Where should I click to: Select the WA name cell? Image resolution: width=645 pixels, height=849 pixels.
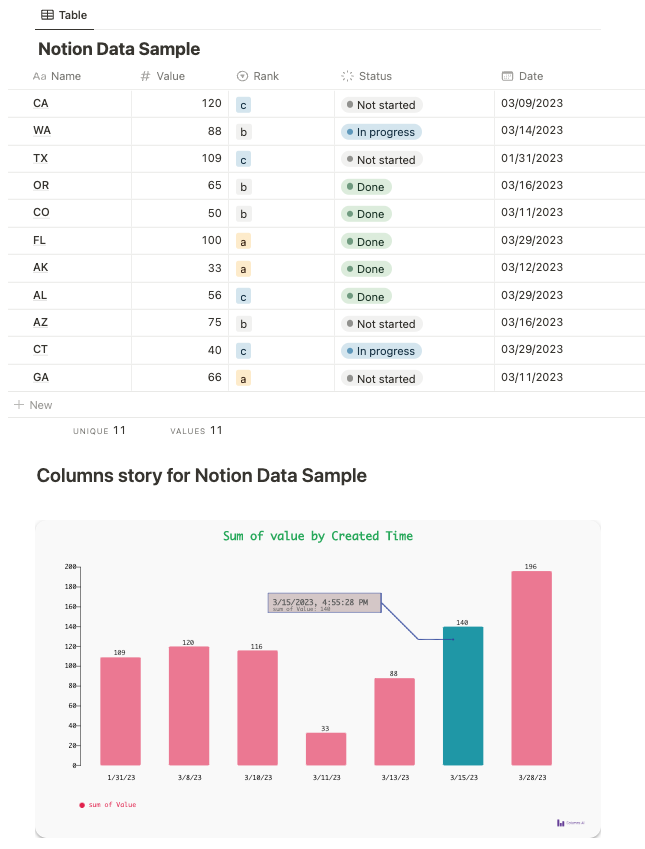tap(42, 130)
